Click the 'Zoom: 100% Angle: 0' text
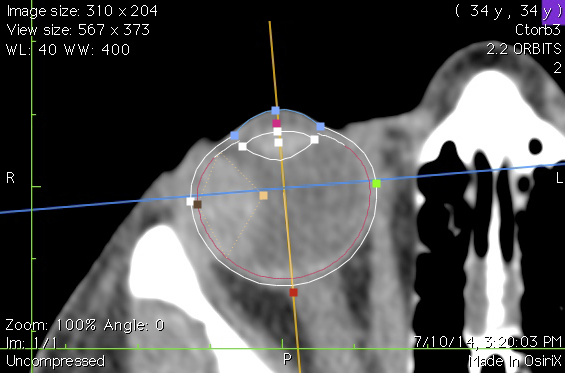This screenshot has height=373, width=565. (x=85, y=325)
